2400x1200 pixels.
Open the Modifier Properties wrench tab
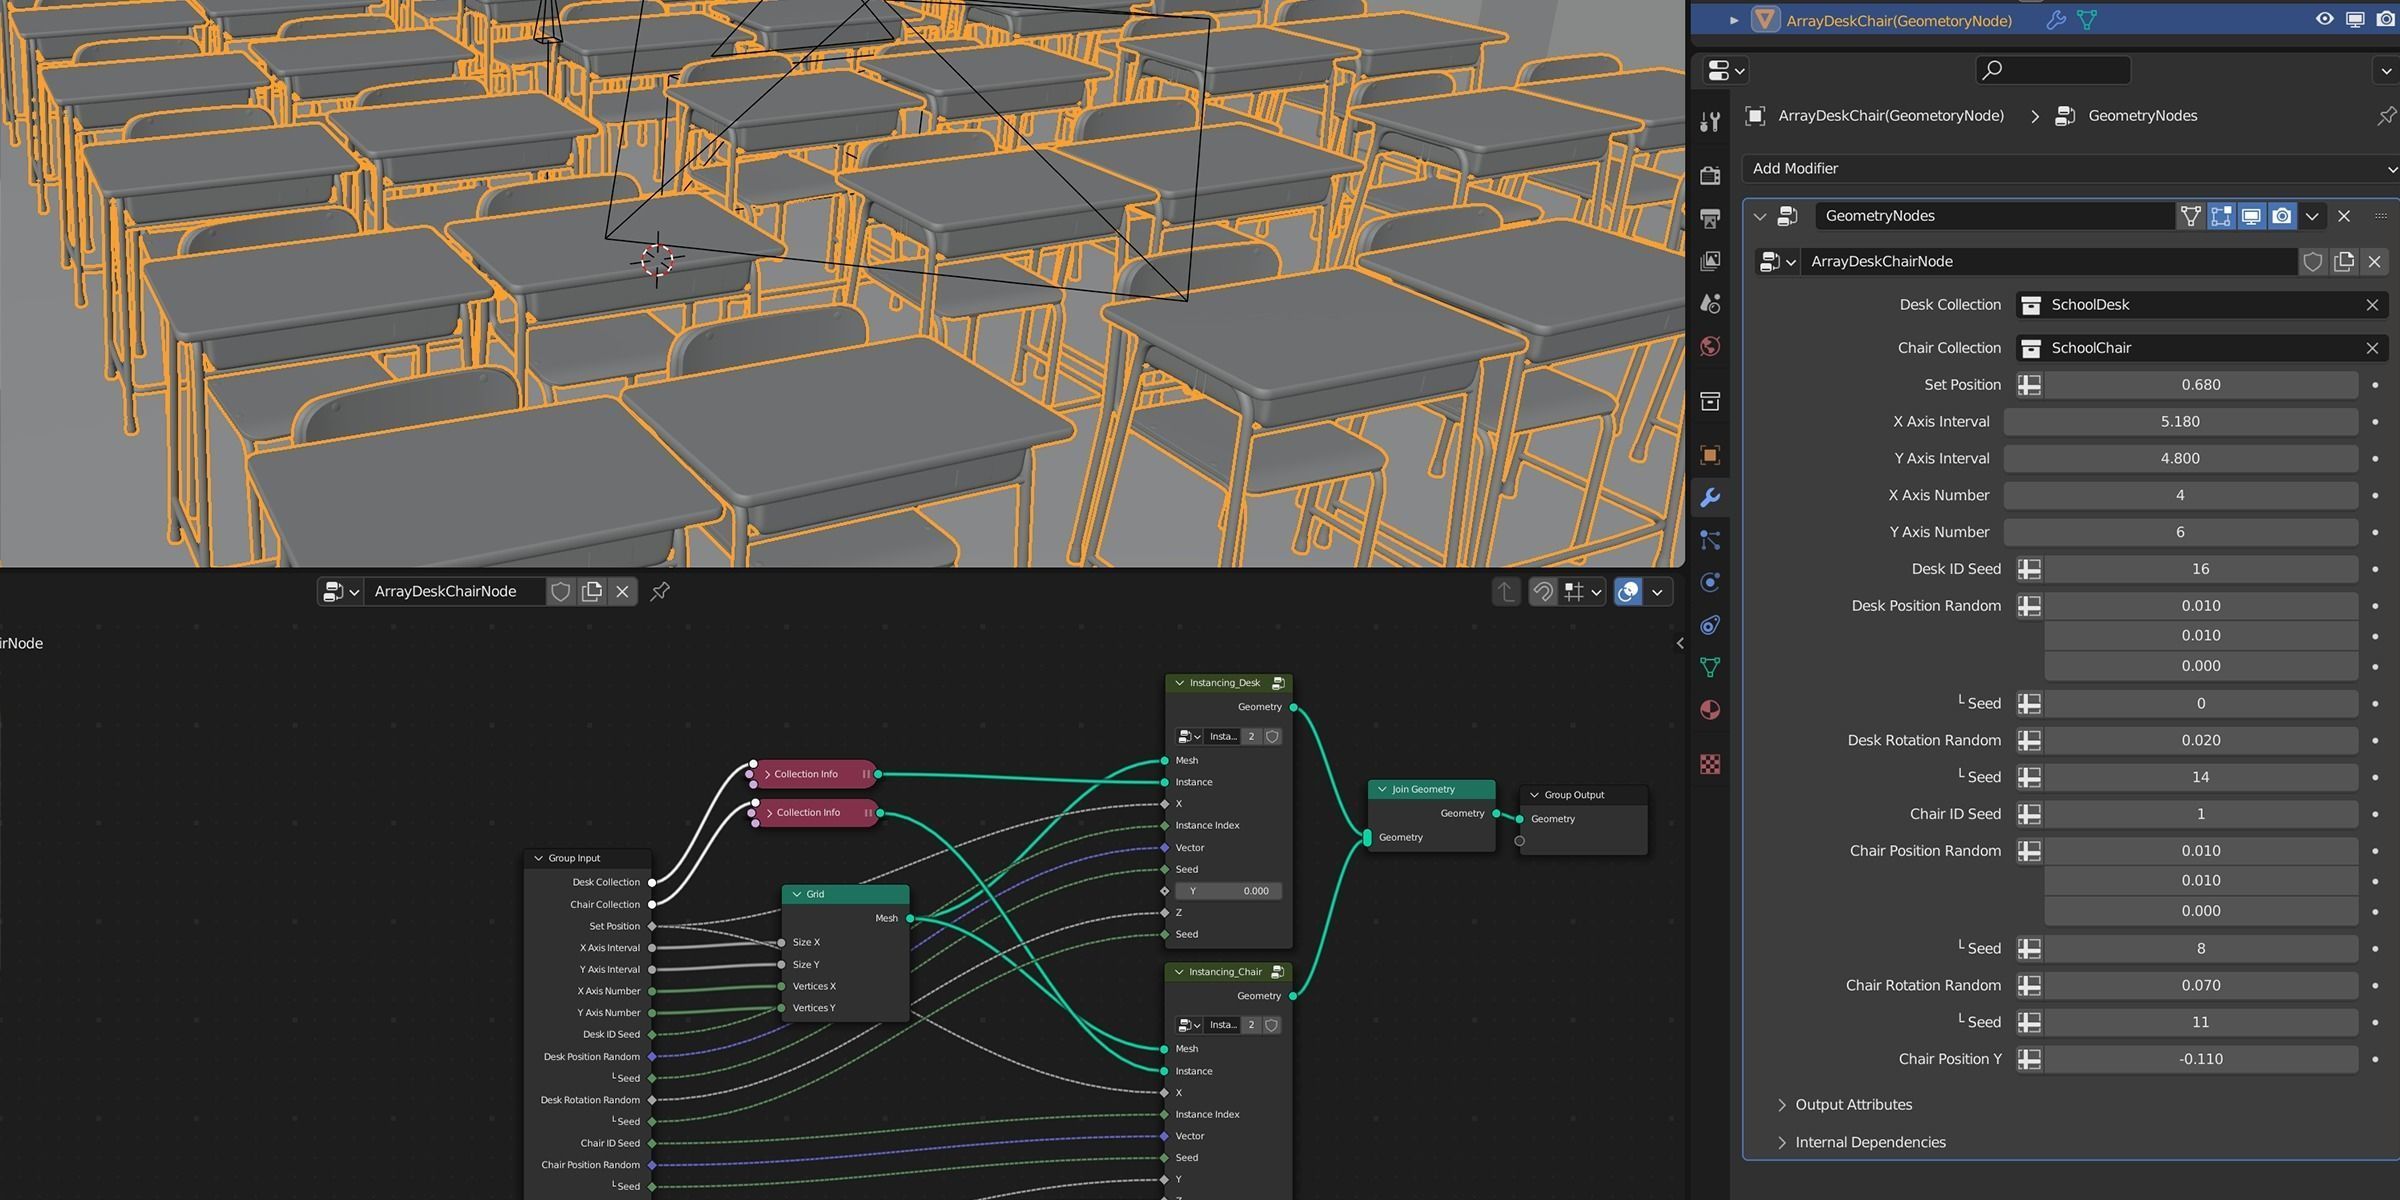click(x=1710, y=497)
